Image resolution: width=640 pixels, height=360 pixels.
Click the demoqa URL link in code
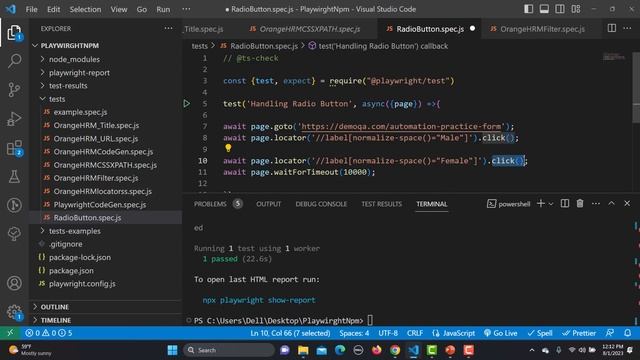pos(401,127)
